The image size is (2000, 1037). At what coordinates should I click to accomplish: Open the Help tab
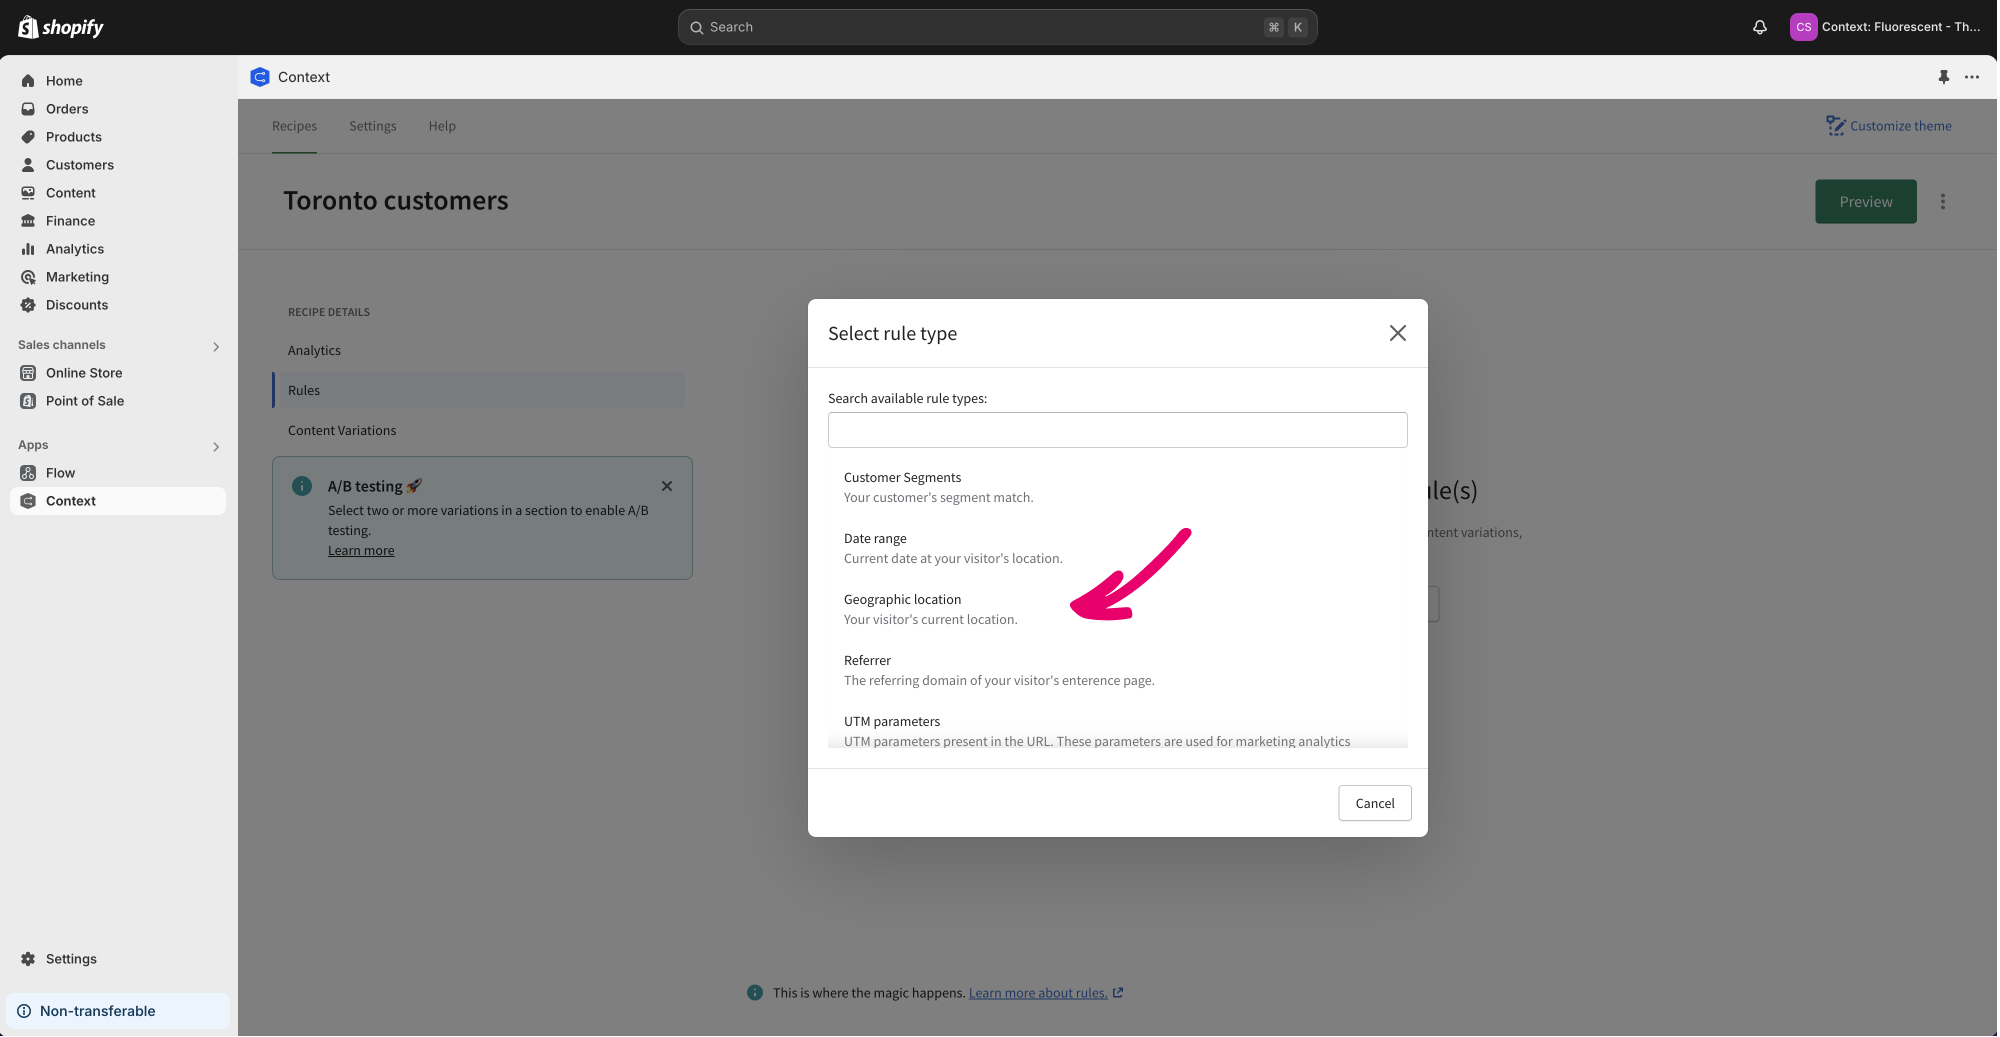point(442,126)
